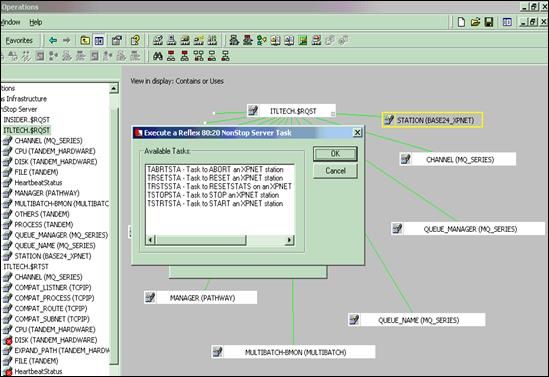Cancel the Execute NonStop Server Task dialog
This screenshot has height=377, width=549.
[x=335, y=171]
